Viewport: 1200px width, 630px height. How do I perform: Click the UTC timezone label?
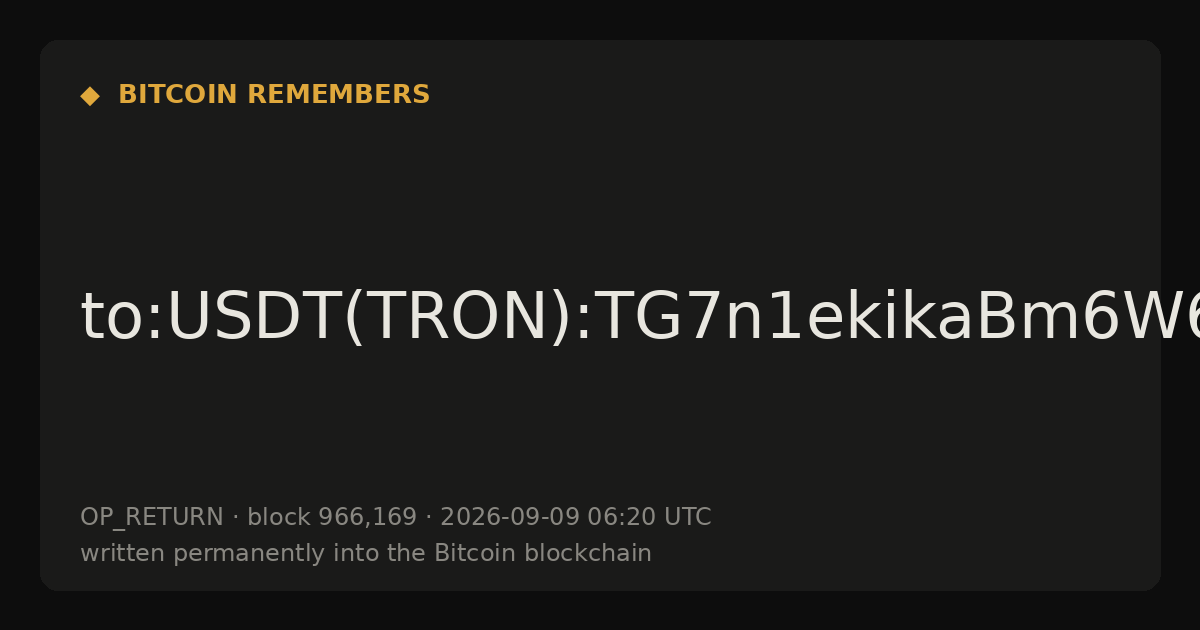pos(687,518)
